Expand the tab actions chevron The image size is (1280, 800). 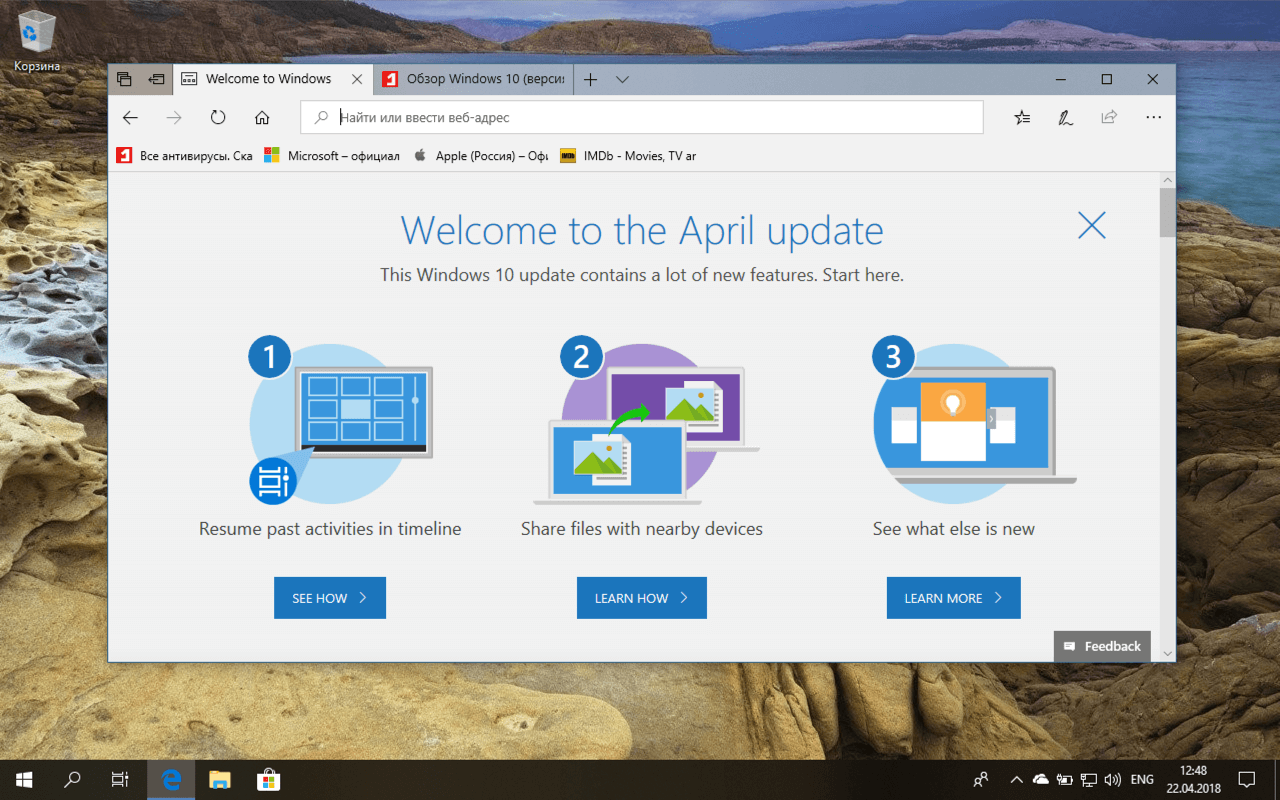click(622, 78)
